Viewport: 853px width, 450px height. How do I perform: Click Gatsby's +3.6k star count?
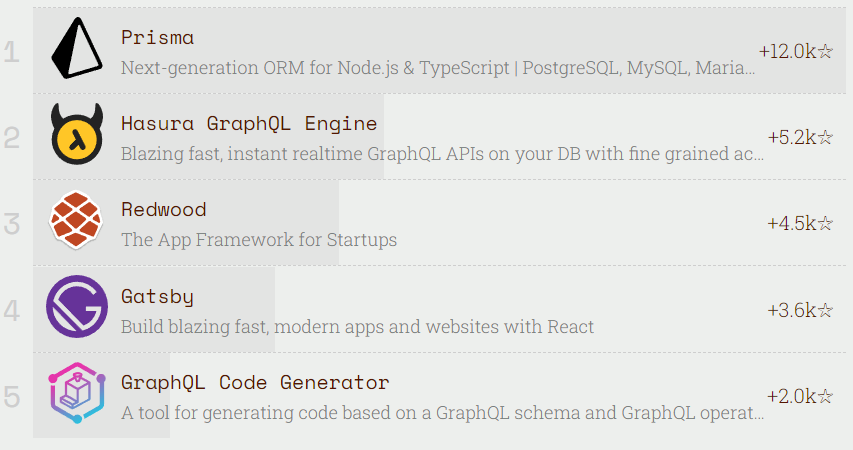pyautogui.click(x=800, y=310)
